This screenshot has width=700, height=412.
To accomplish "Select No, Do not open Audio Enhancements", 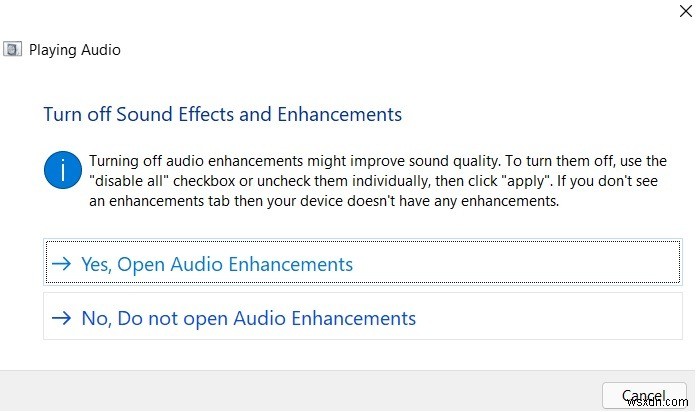I will (247, 319).
